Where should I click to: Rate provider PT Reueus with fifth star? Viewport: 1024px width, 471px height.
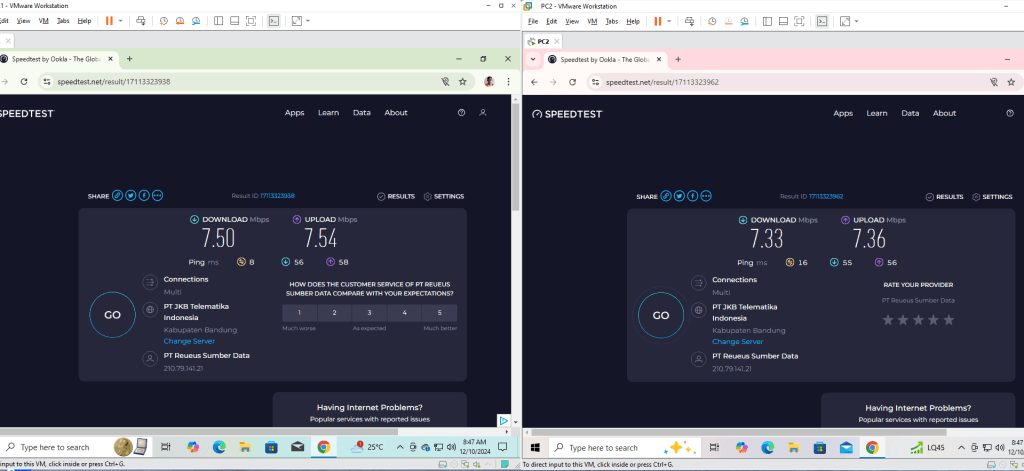pyautogui.click(x=949, y=319)
